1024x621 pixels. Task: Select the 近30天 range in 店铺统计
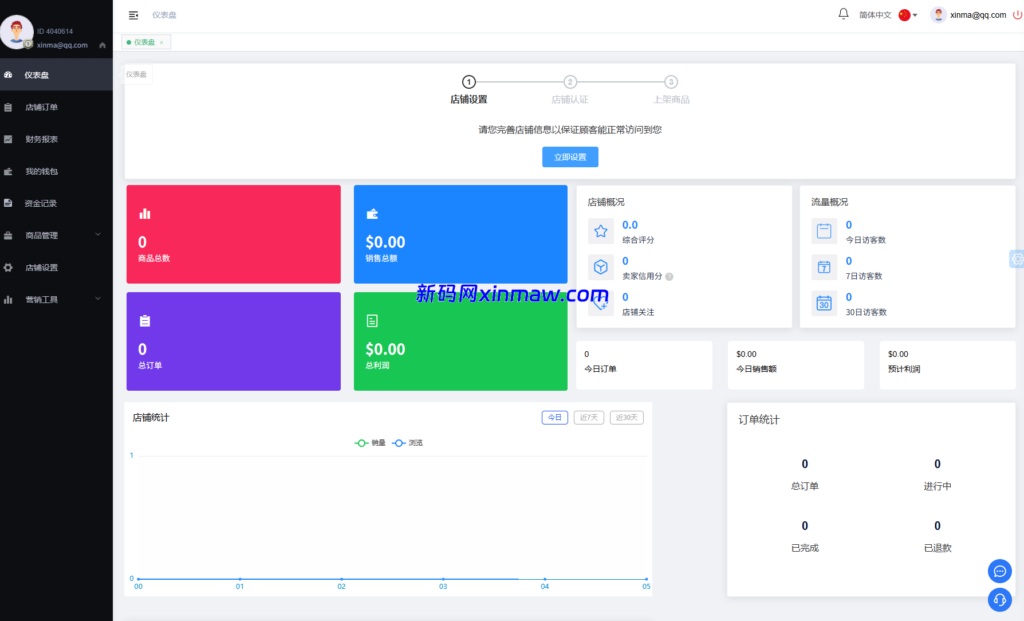pos(626,417)
